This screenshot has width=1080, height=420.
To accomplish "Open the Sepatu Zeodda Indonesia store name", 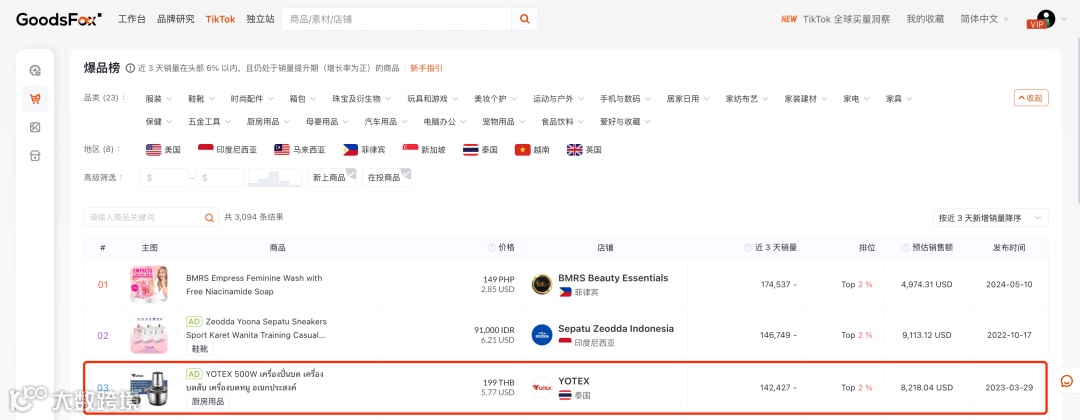I will (616, 328).
